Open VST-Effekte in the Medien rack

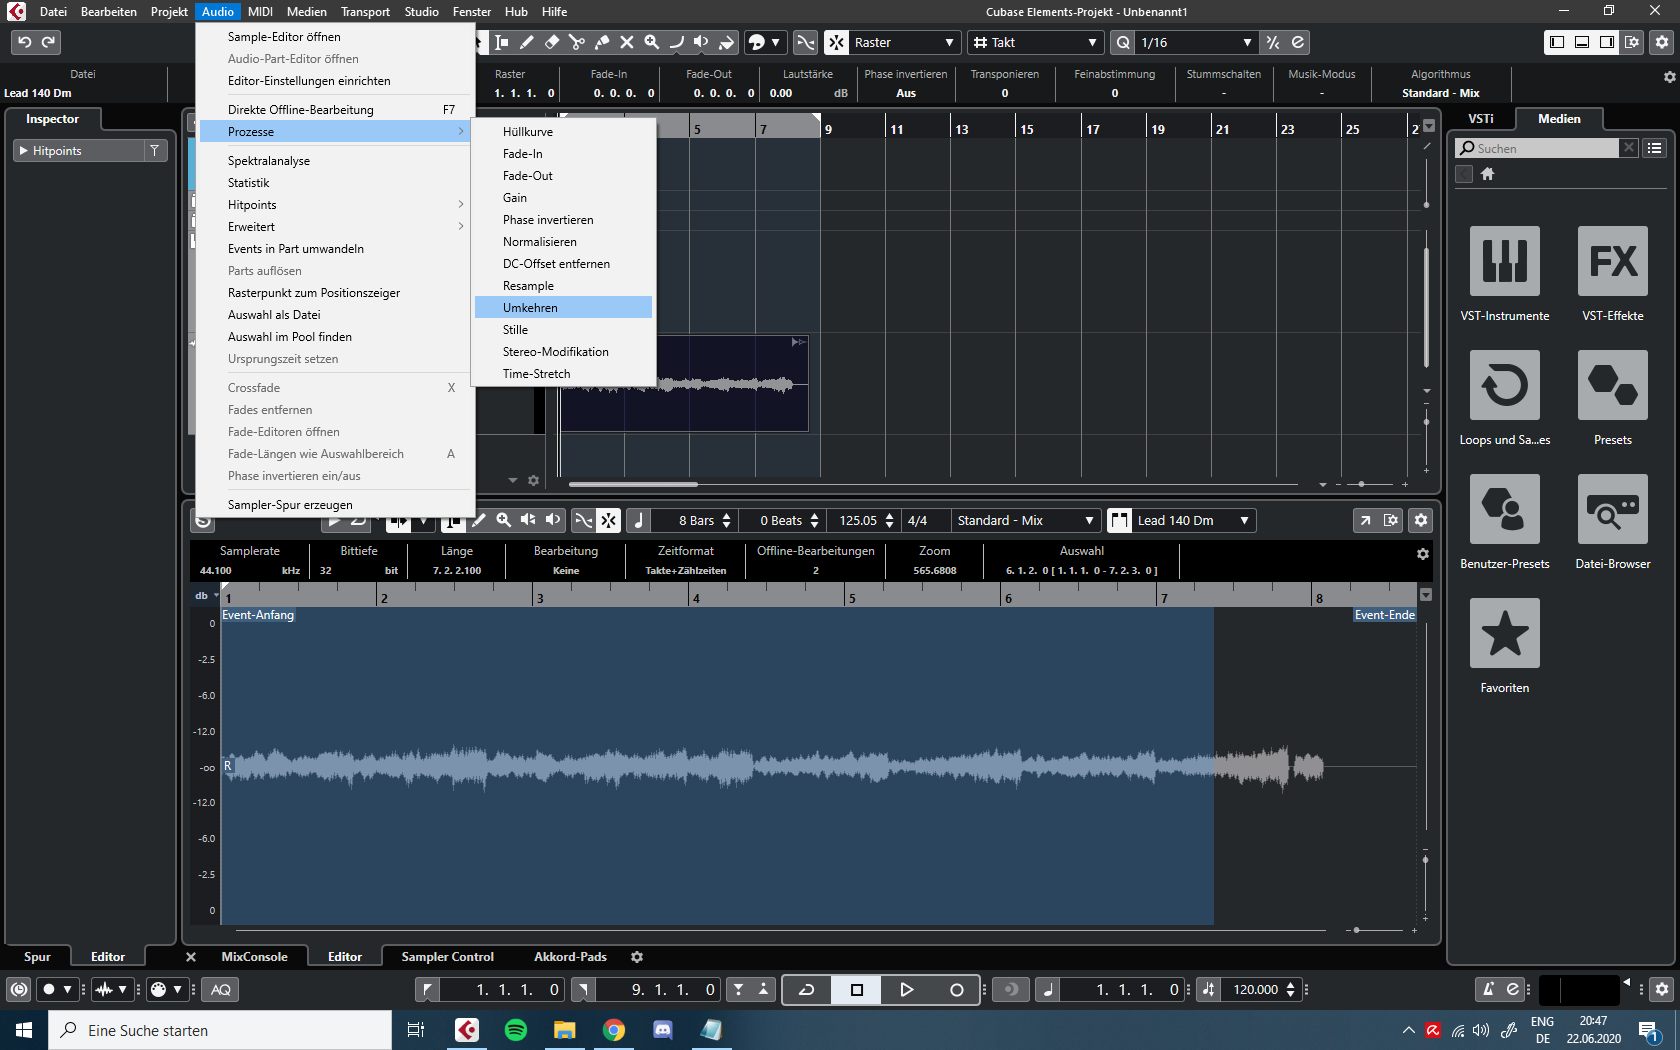pos(1613,274)
